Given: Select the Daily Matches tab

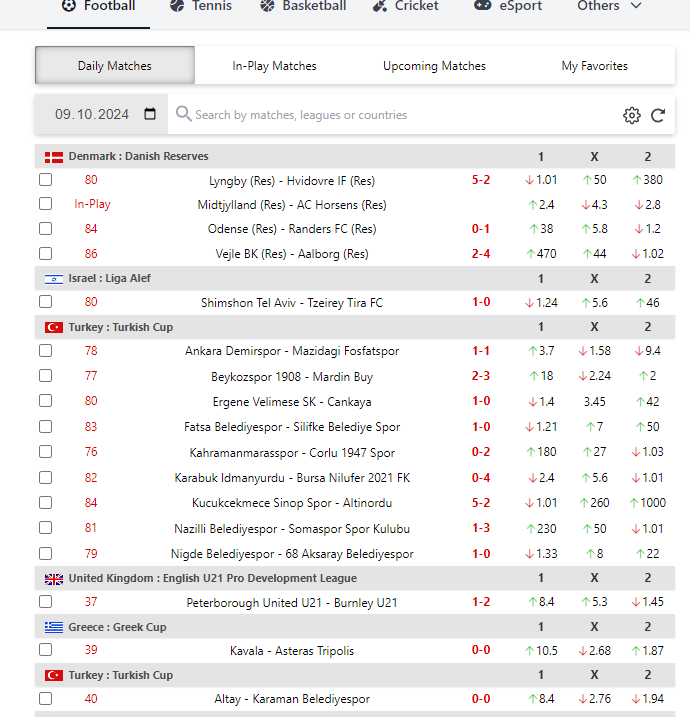Looking at the screenshot, I should click(x=115, y=65).
